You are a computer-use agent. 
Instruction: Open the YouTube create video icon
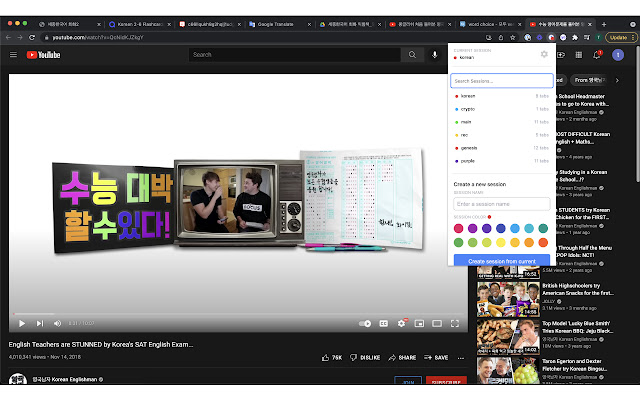coord(561,55)
